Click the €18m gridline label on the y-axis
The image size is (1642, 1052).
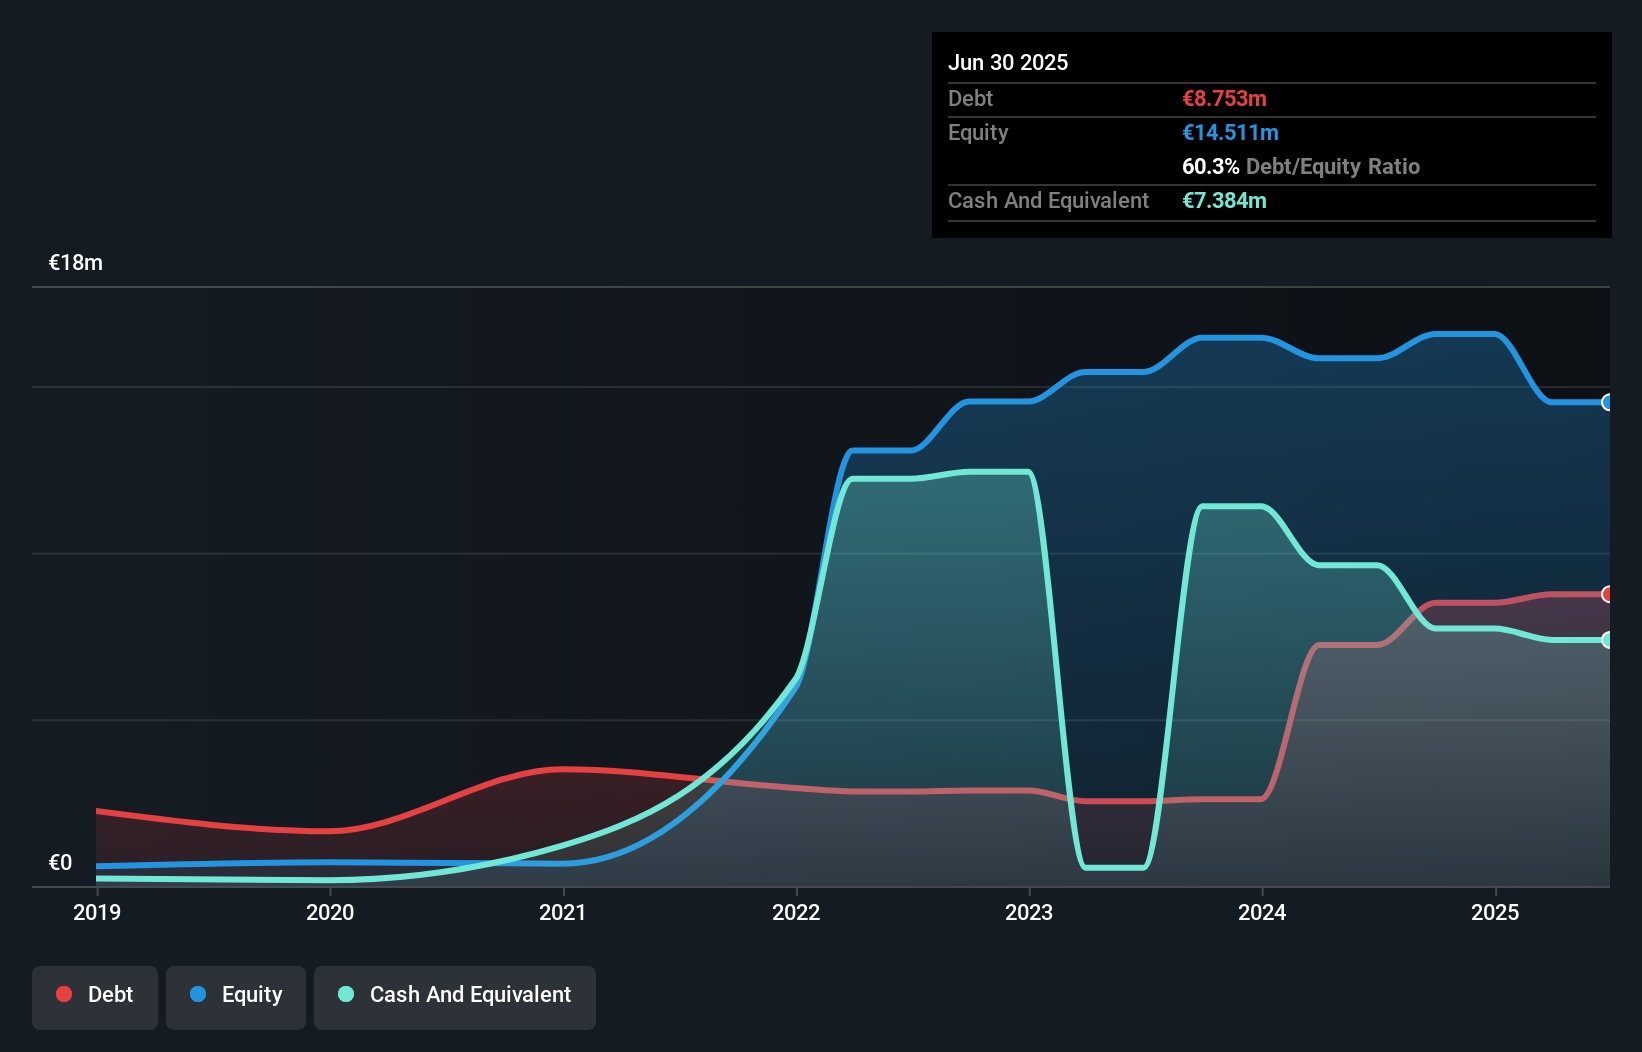pos(74,262)
